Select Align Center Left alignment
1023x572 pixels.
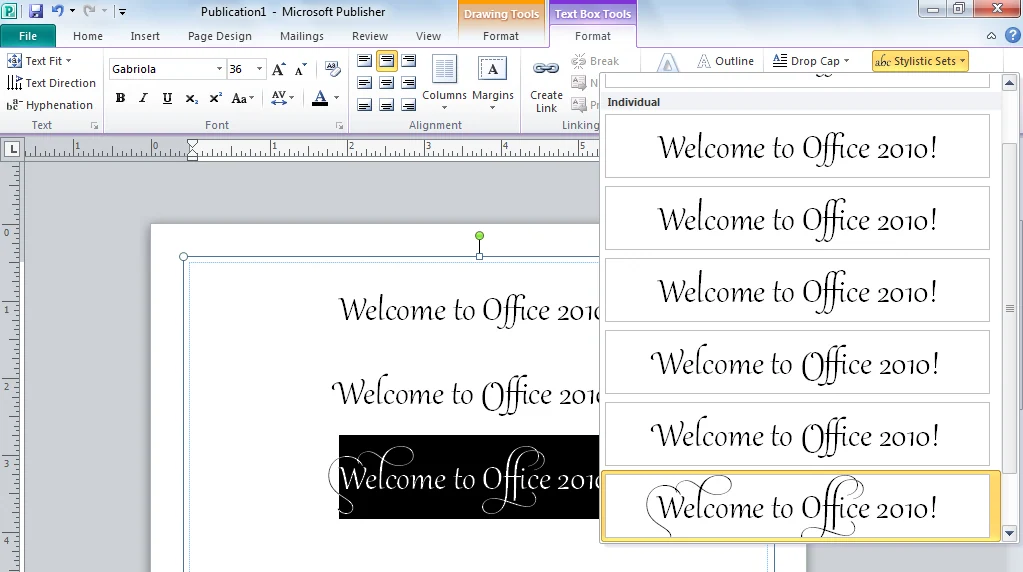(x=365, y=83)
